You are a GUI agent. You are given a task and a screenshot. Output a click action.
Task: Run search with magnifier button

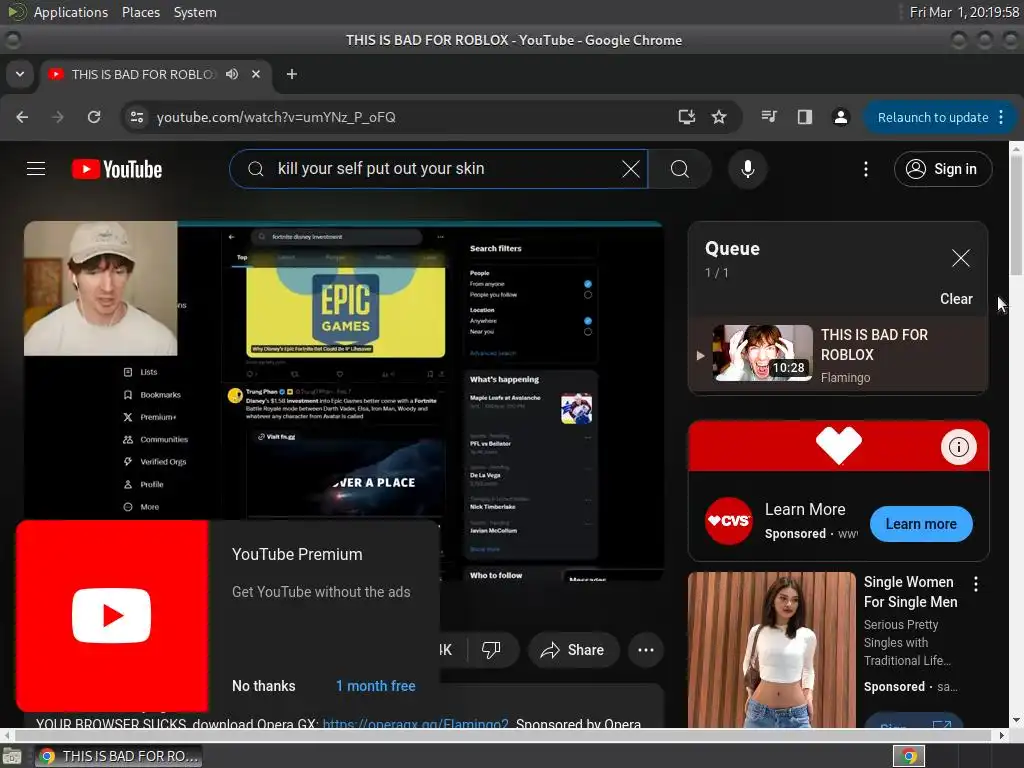(680, 169)
